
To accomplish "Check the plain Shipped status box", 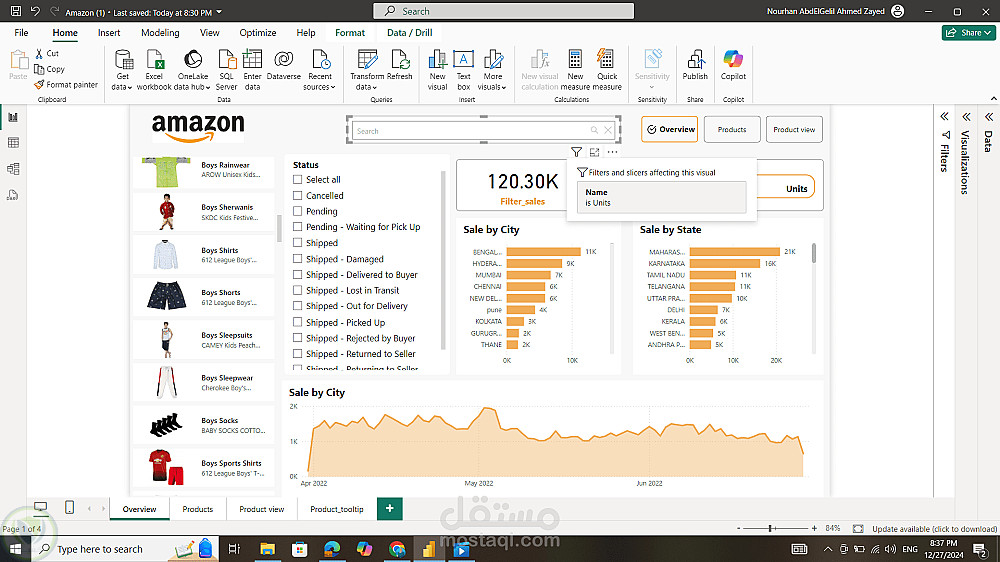I will [297, 242].
